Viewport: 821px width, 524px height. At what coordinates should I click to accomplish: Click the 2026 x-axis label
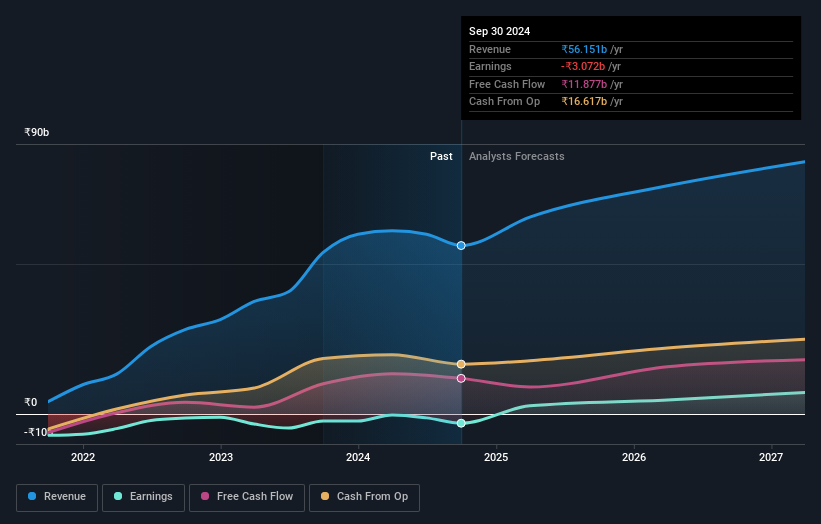634,457
